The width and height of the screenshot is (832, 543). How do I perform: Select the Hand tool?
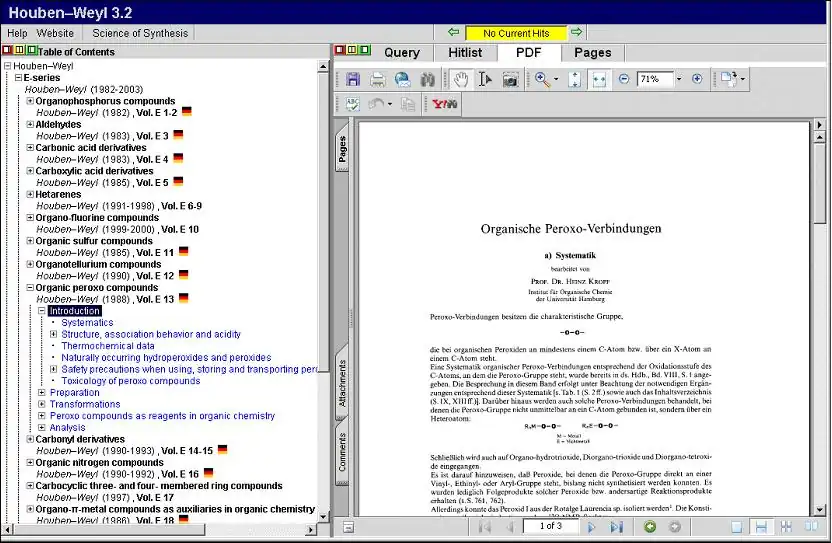[460, 79]
